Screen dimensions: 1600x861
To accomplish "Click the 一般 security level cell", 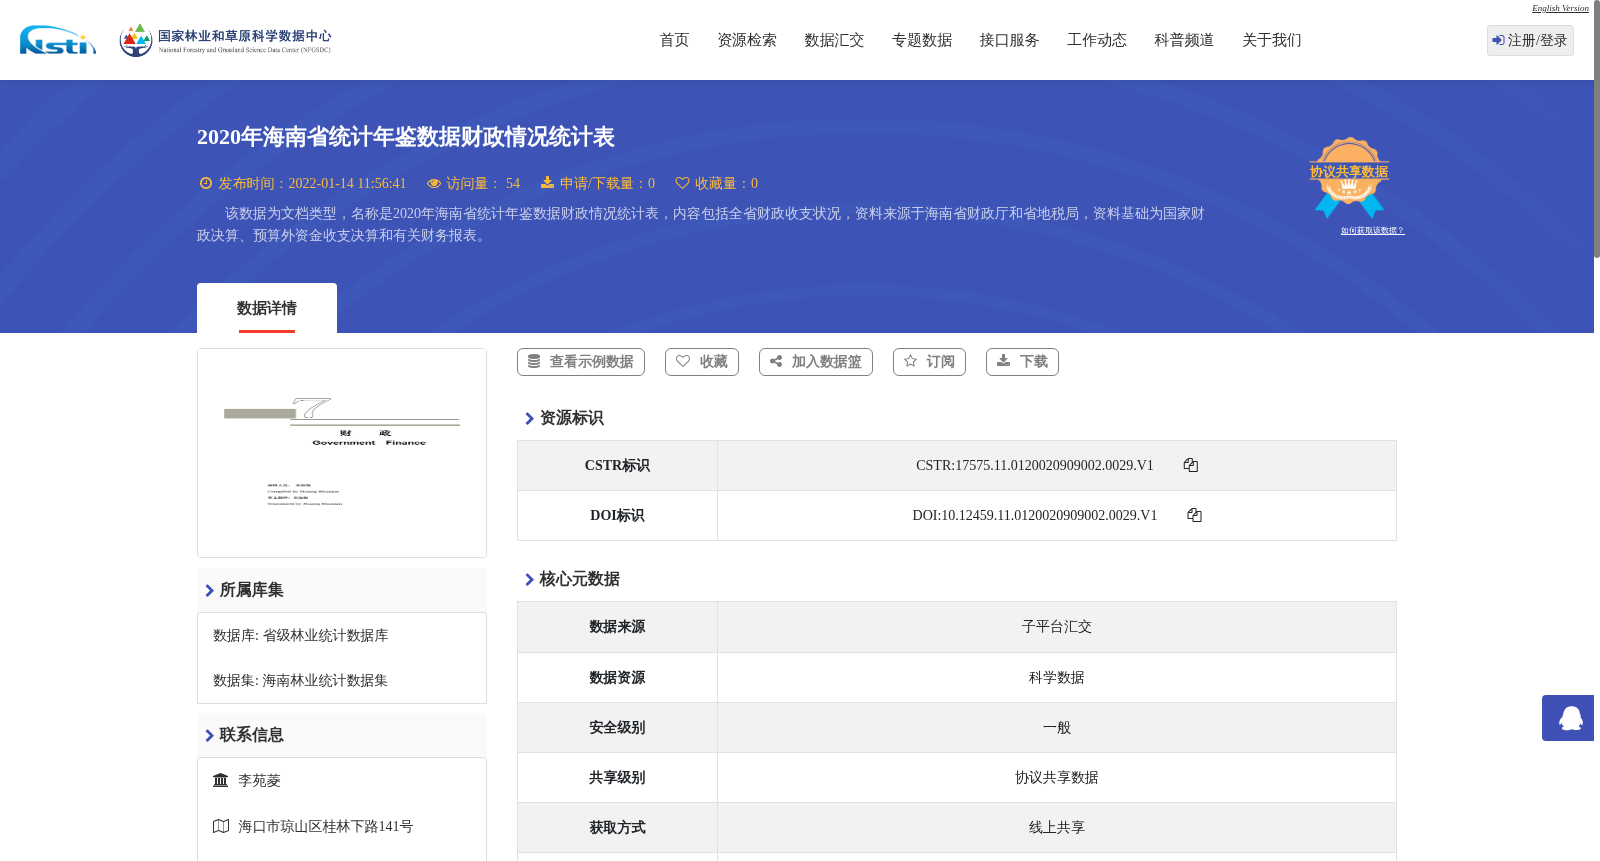I will point(1057,727).
